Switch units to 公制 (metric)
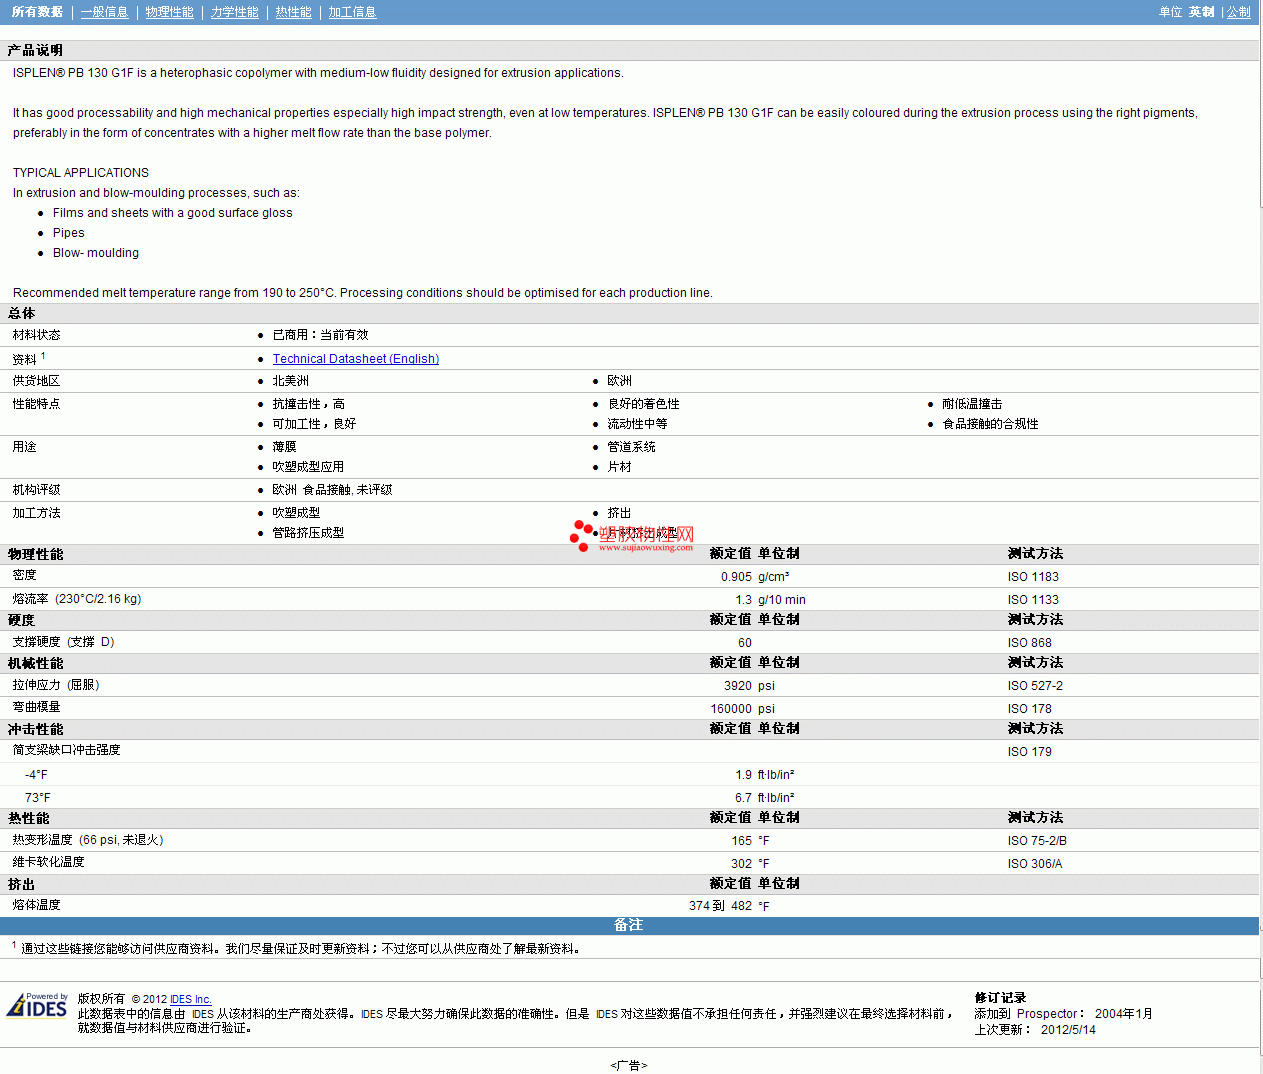Screen dimensions: 1263x1074 tap(1239, 12)
